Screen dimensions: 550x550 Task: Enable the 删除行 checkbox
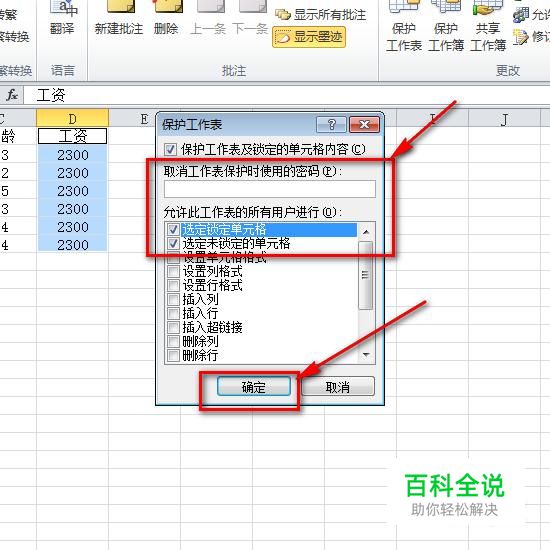coord(173,355)
